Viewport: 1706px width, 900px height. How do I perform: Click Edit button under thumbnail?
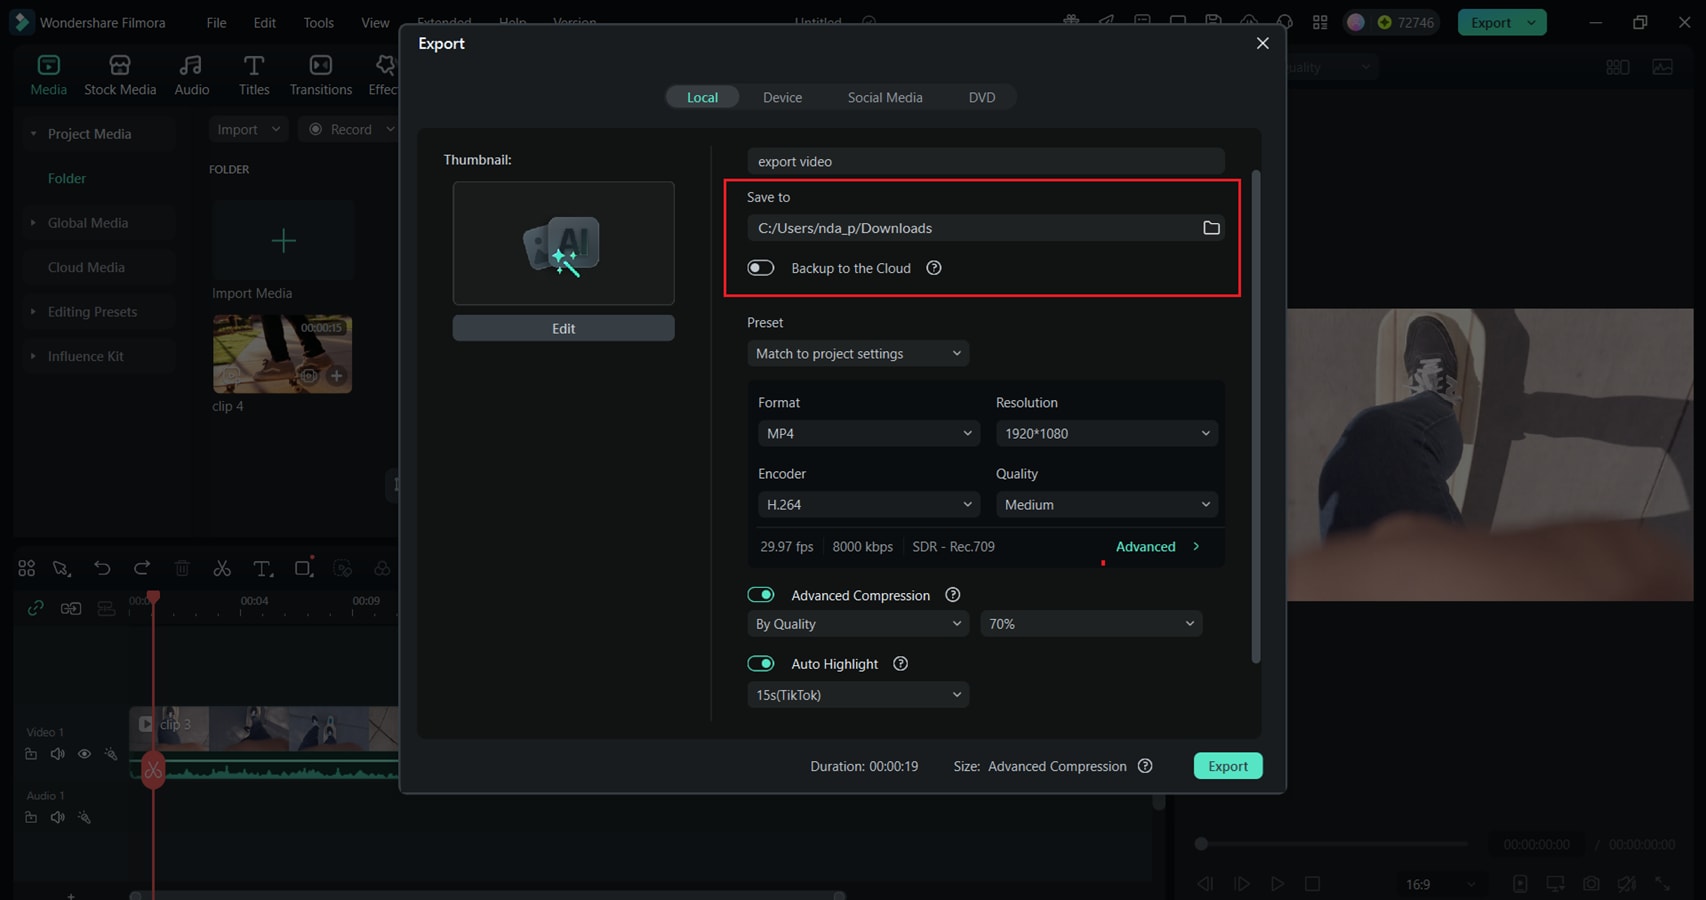pyautogui.click(x=563, y=328)
